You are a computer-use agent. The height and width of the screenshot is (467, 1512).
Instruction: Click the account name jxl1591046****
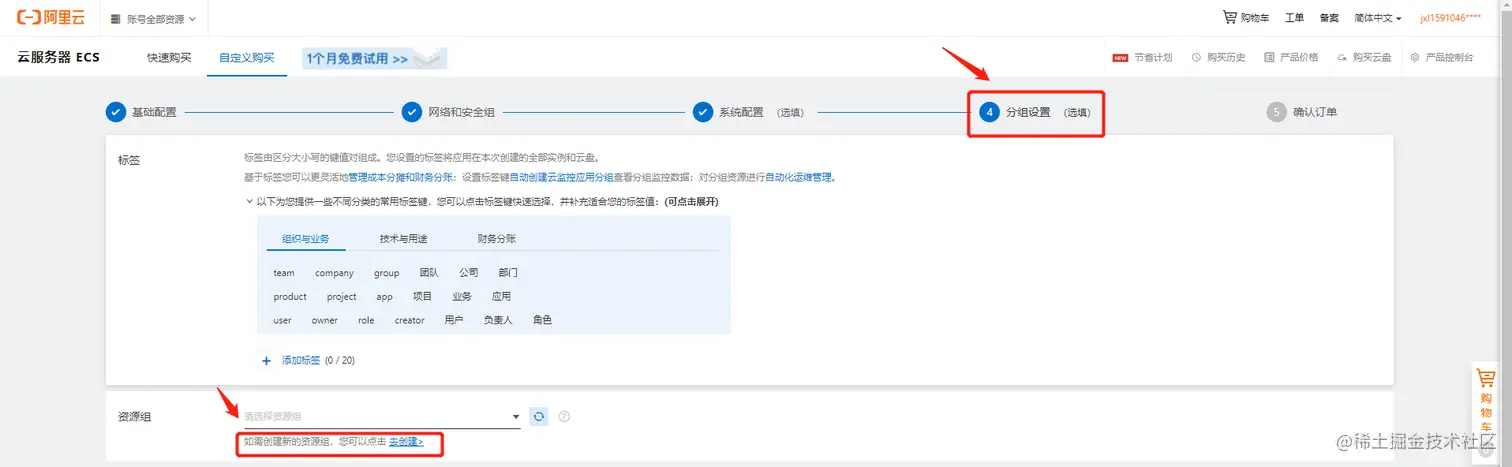[x=1450, y=18]
